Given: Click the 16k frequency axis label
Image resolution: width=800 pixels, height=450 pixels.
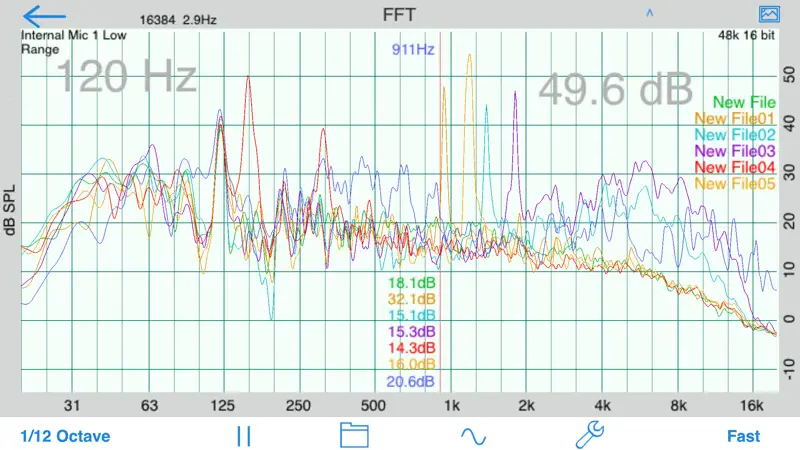Looking at the screenshot, I should coord(752,406).
